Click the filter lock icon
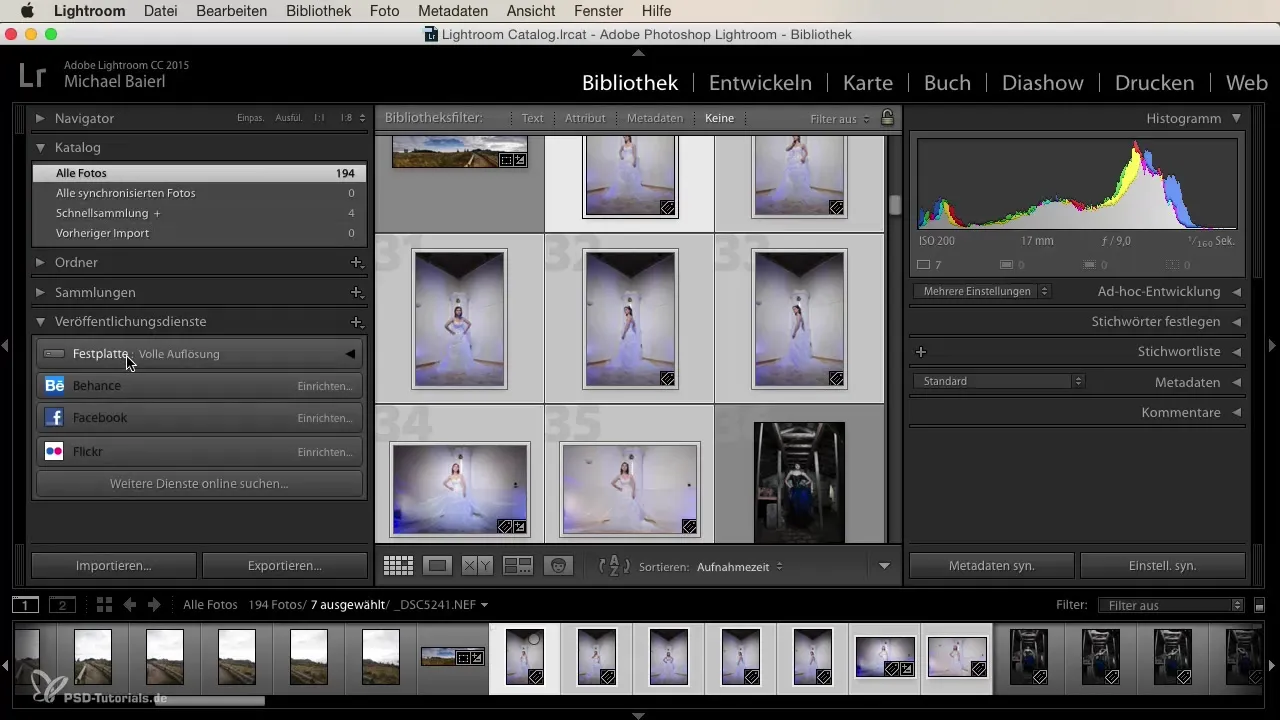The width and height of the screenshot is (1280, 720). click(887, 118)
